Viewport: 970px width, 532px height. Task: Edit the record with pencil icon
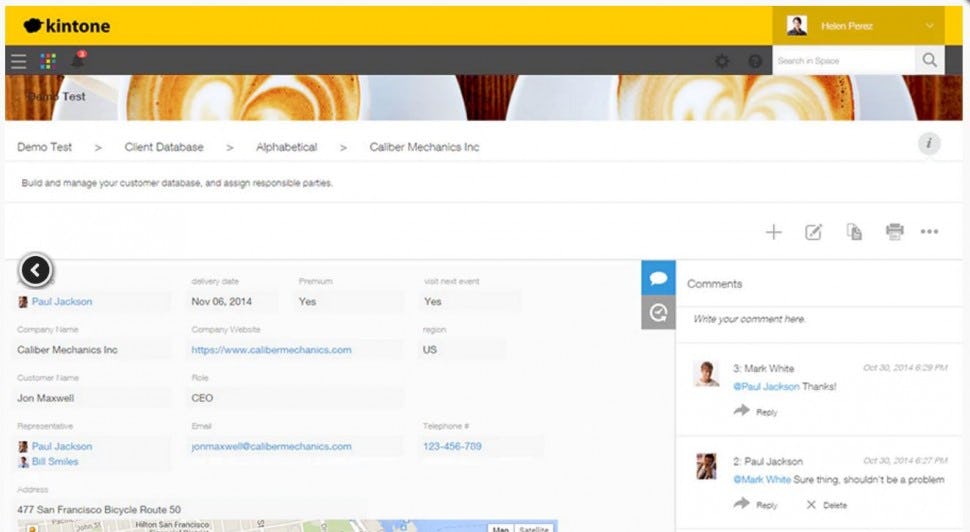tap(814, 232)
